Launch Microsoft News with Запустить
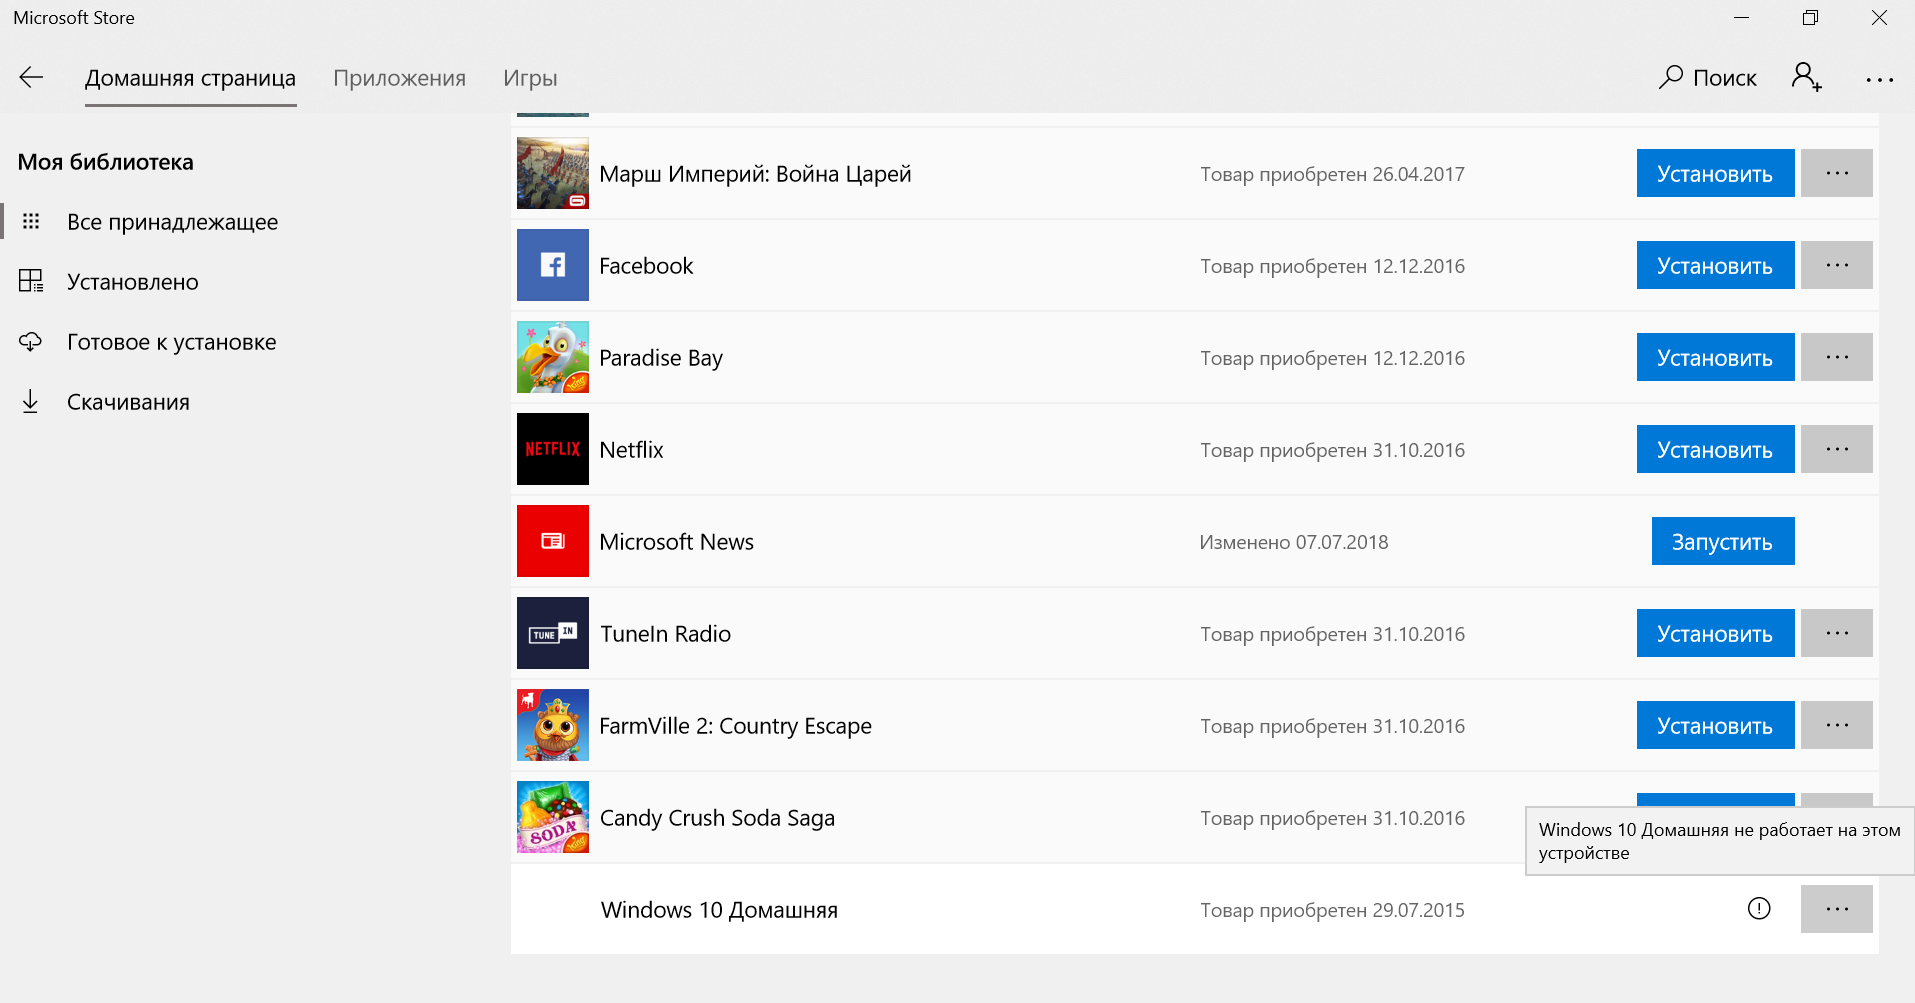Viewport: 1915px width, 1003px height. click(x=1723, y=541)
